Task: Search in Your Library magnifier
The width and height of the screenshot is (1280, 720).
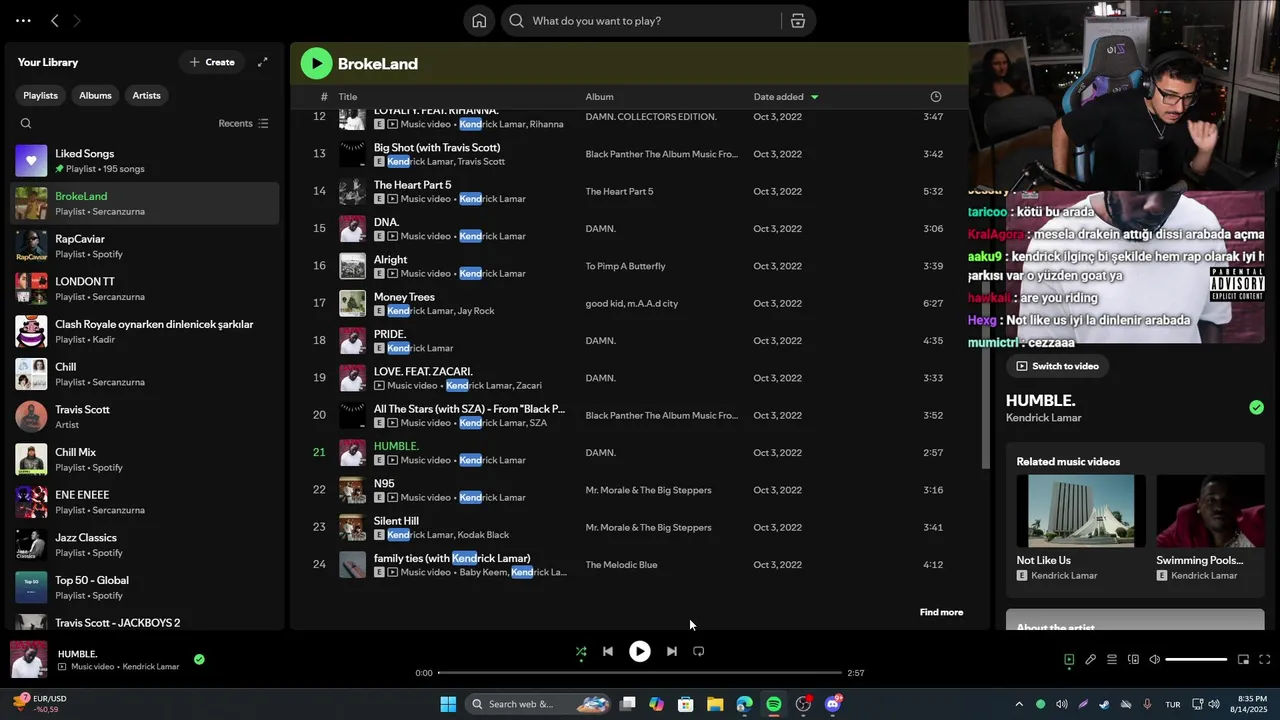Action: pyautogui.click(x=26, y=124)
